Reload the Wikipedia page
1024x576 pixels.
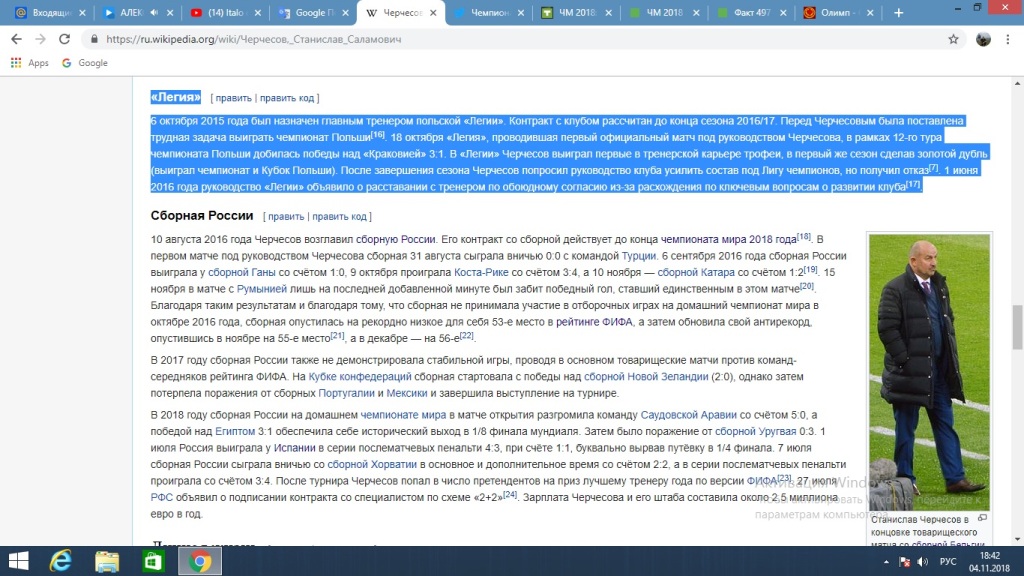point(64,39)
